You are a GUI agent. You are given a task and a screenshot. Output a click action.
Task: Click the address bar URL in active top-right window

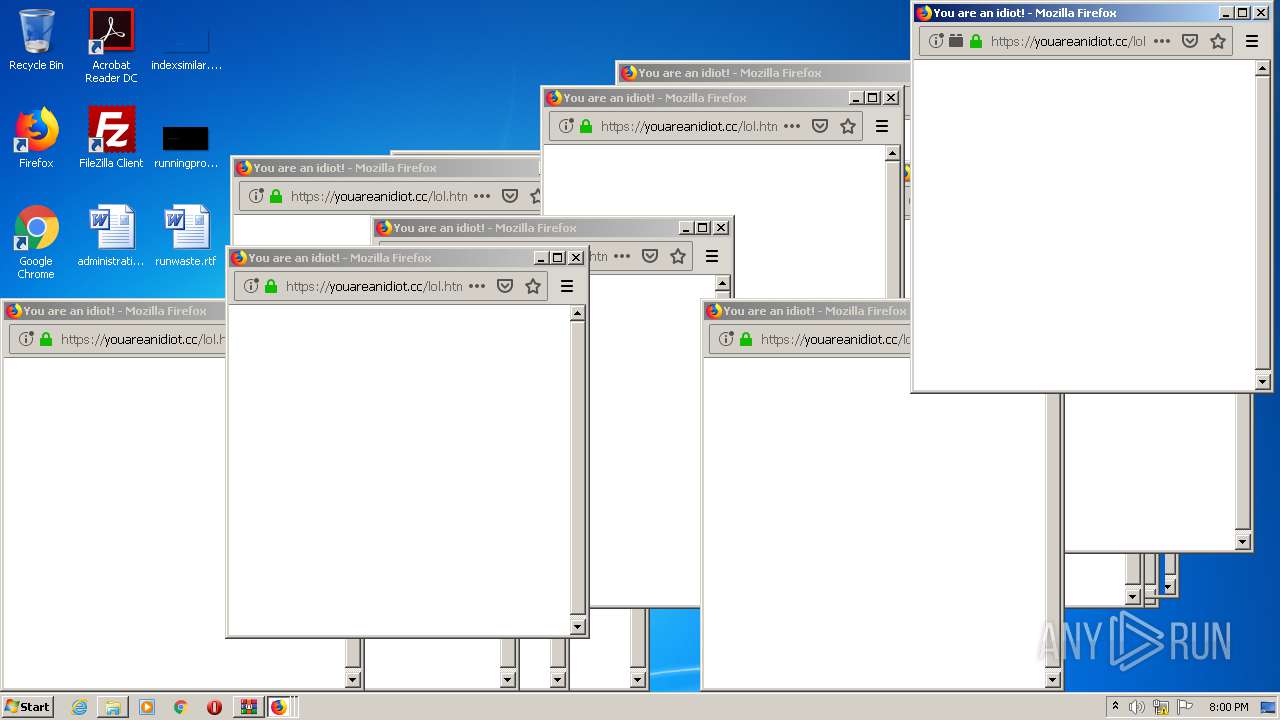pos(1068,41)
